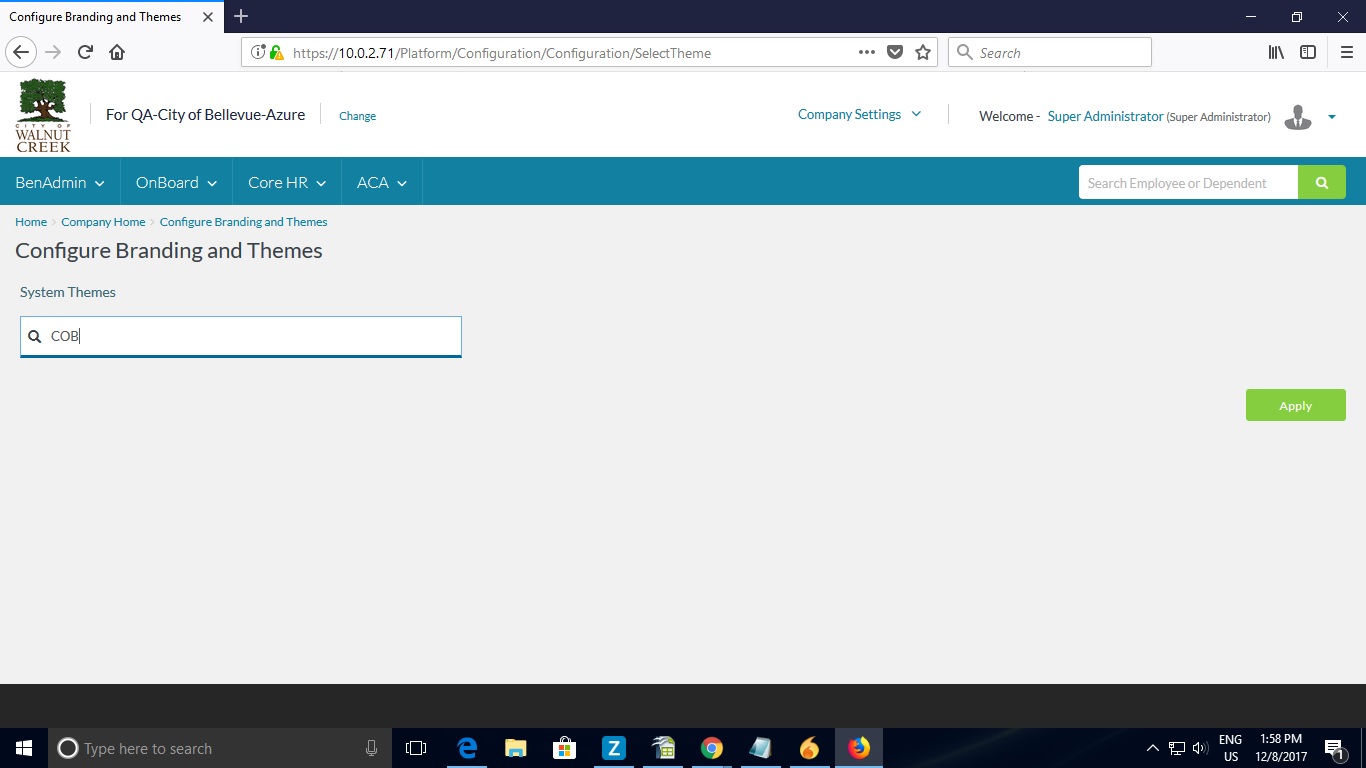1366x768 pixels.
Task: Expand the BenAdmin menu
Action: pos(60,183)
